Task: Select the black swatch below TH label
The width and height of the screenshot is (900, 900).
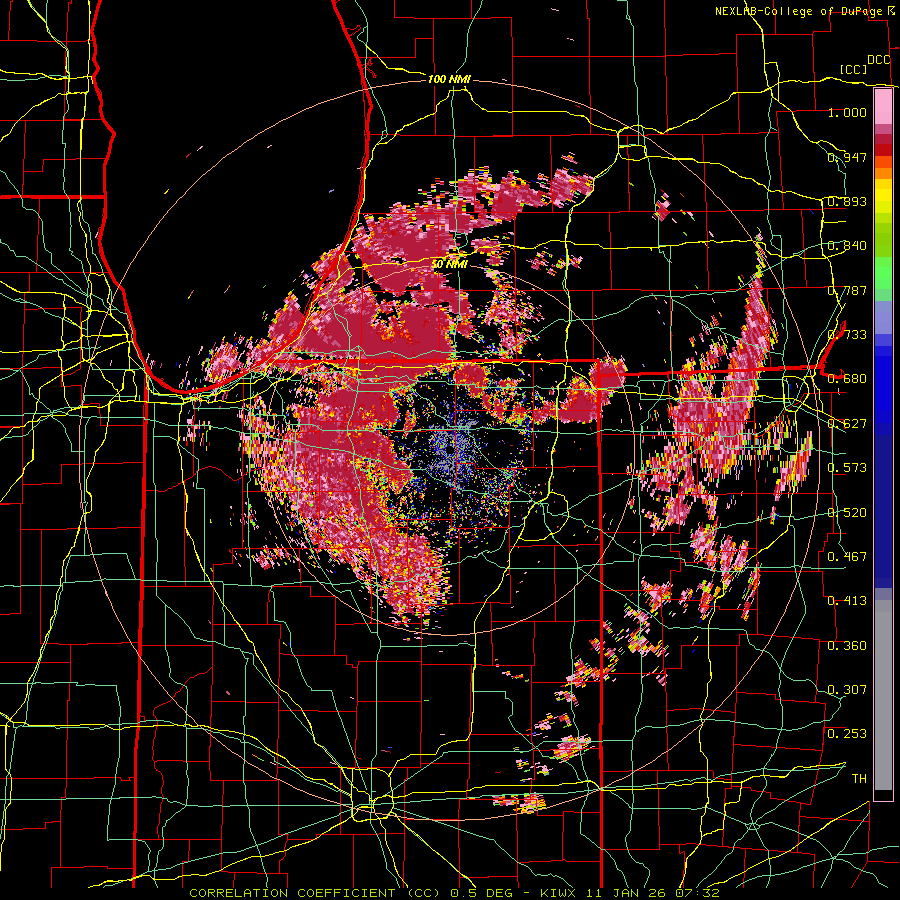Action: click(883, 795)
